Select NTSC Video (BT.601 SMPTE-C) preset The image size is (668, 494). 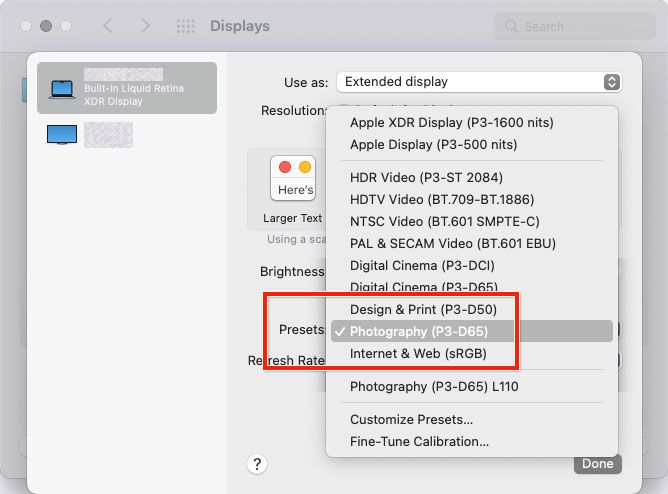(444, 222)
